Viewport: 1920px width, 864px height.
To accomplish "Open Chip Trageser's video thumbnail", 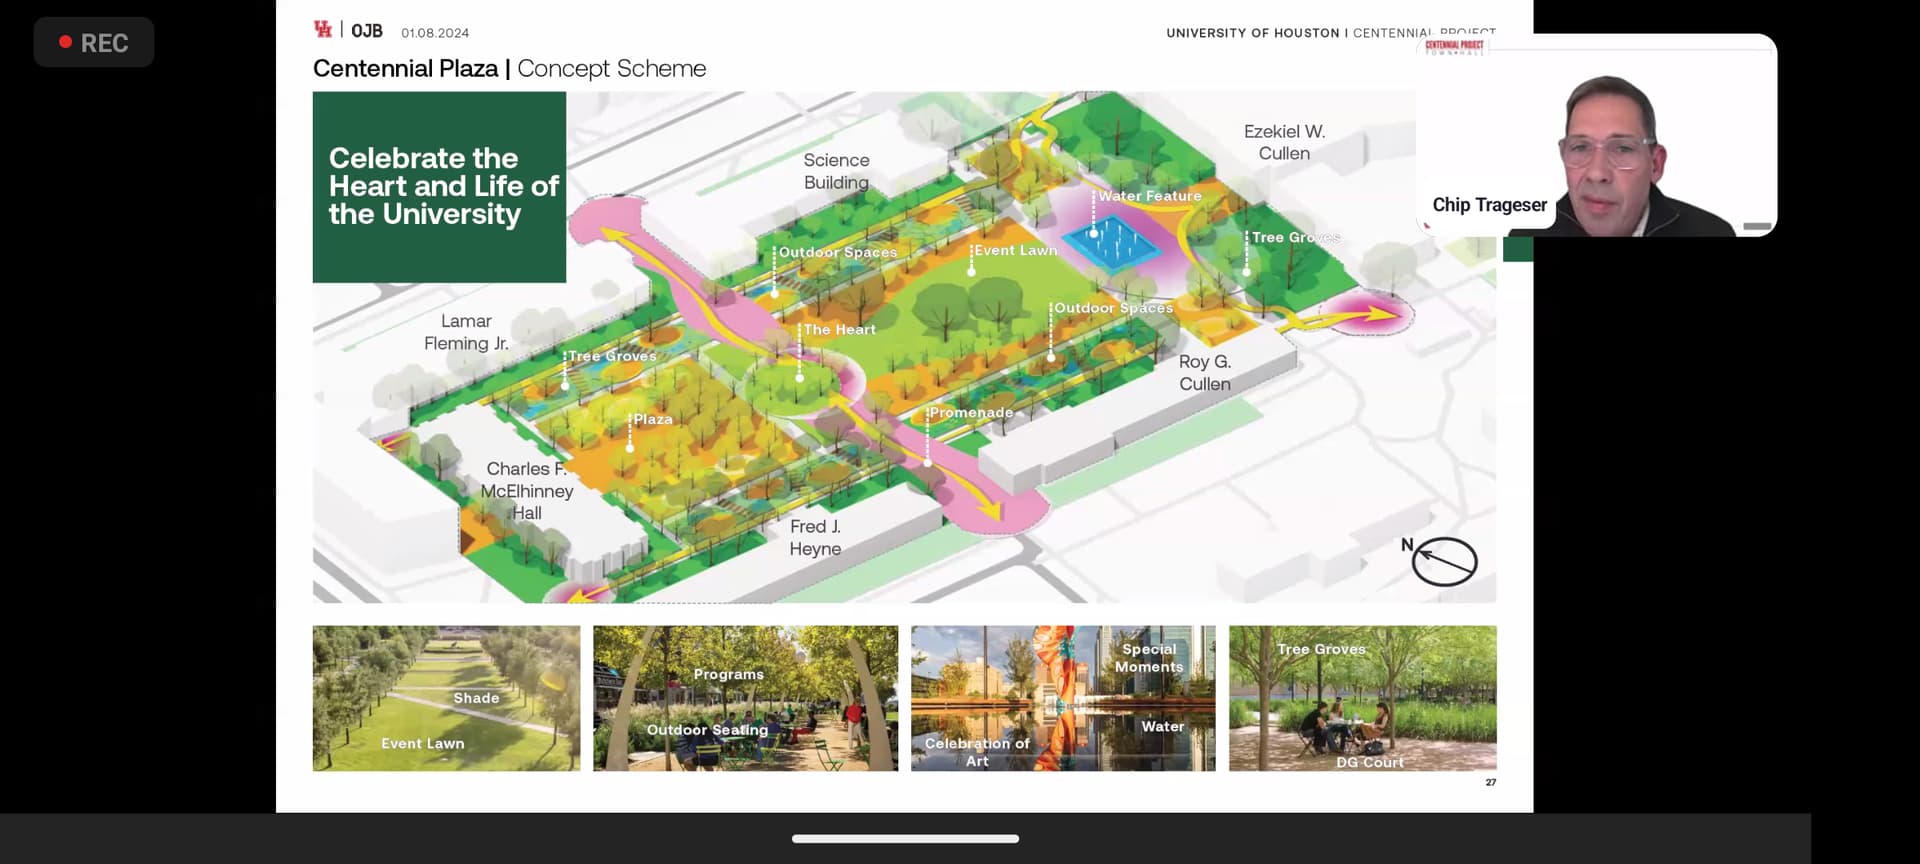I will coord(1598,135).
